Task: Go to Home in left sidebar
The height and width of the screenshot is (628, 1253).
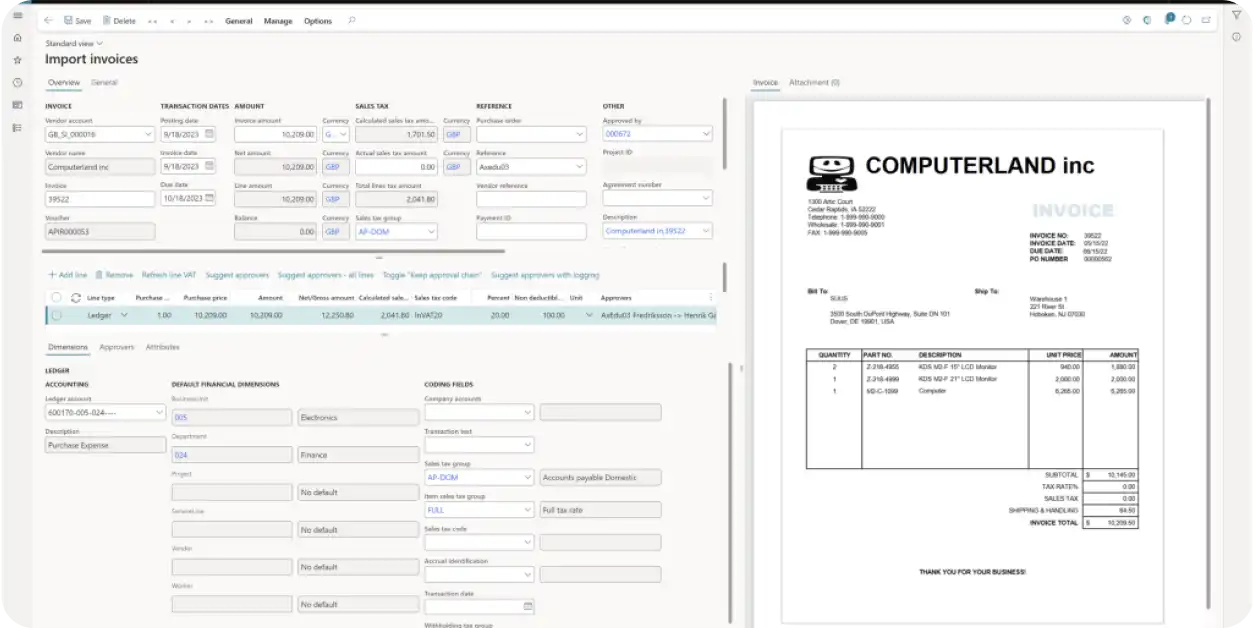Action: [x=17, y=38]
